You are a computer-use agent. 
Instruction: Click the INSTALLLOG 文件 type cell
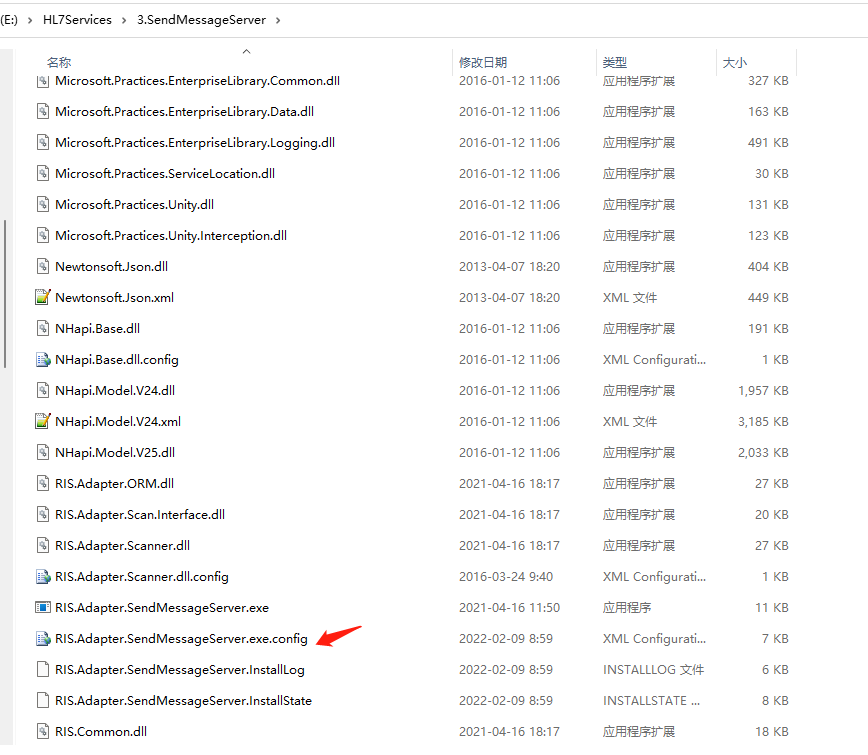pyautogui.click(x=653, y=670)
